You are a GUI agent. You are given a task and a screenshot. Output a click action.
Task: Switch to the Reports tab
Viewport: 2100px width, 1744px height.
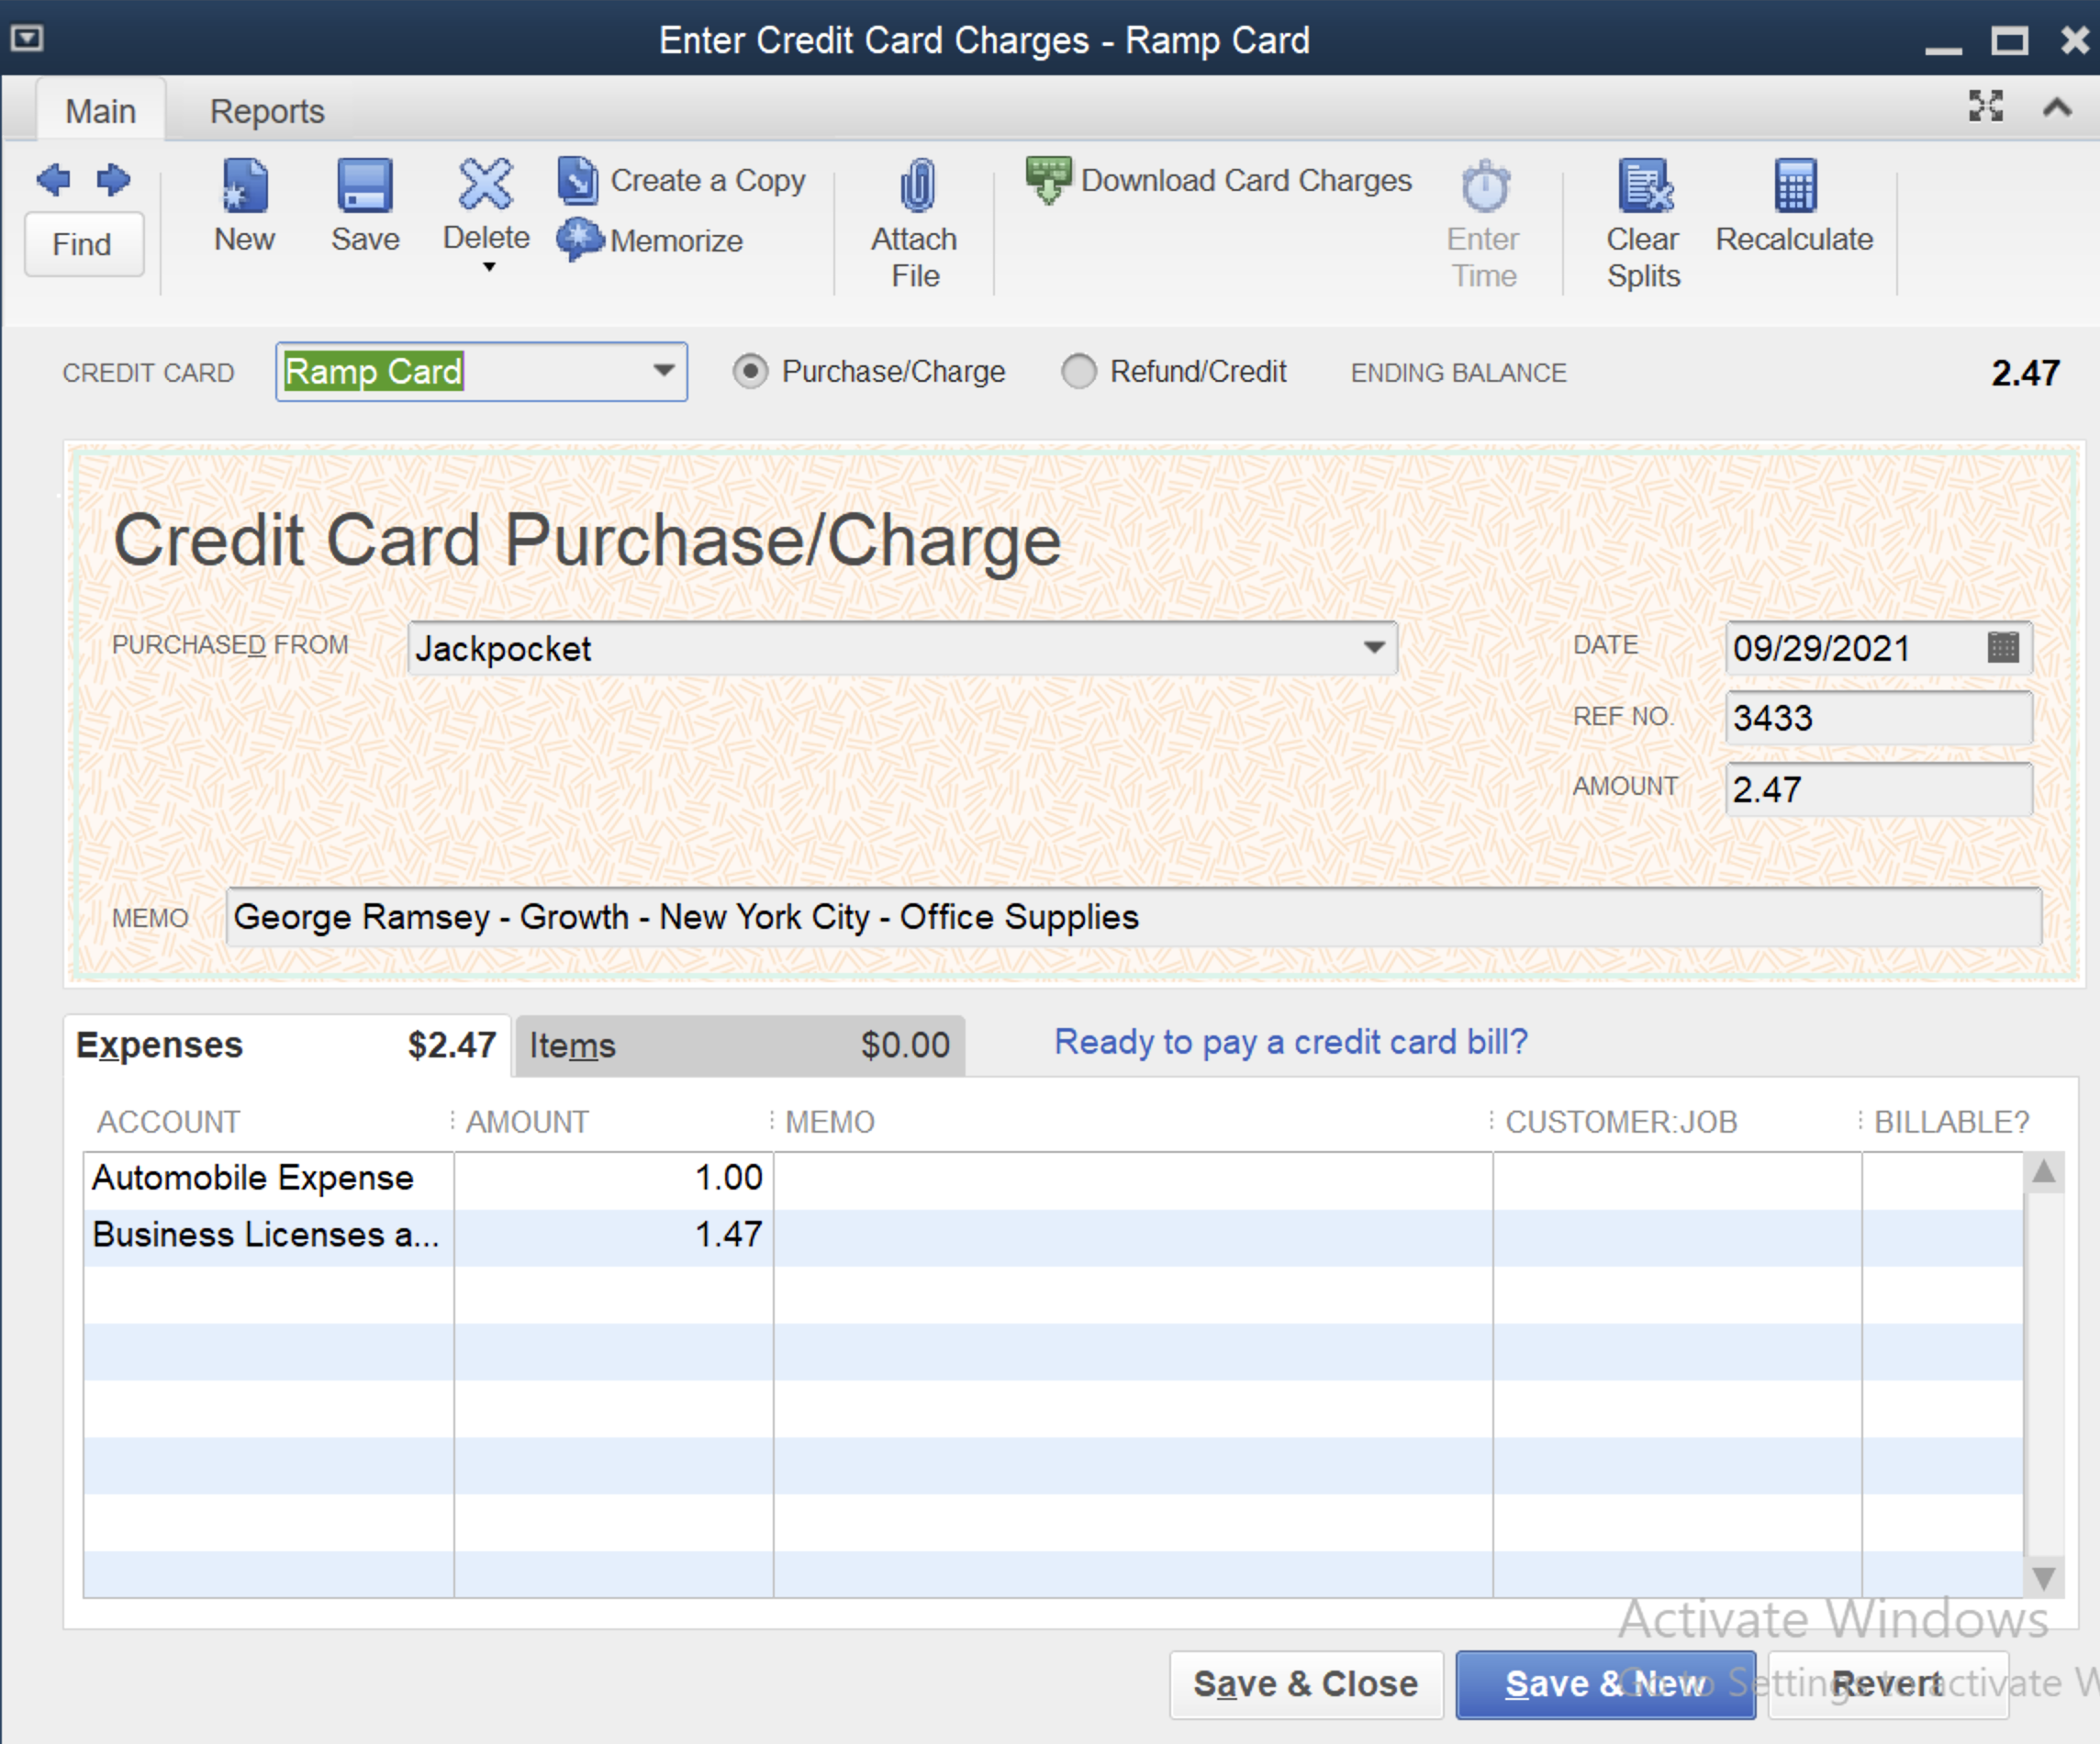[267, 111]
